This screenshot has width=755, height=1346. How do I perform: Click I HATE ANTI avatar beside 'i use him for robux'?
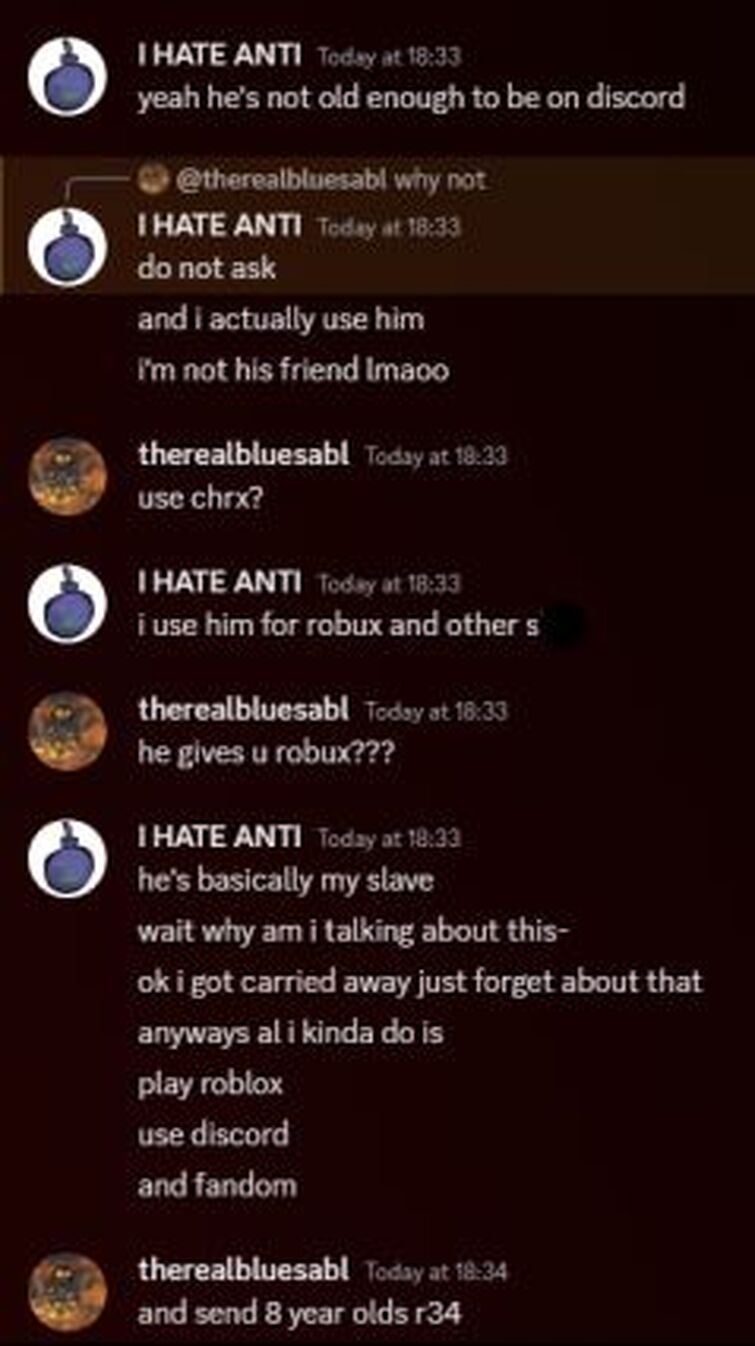tap(67, 604)
